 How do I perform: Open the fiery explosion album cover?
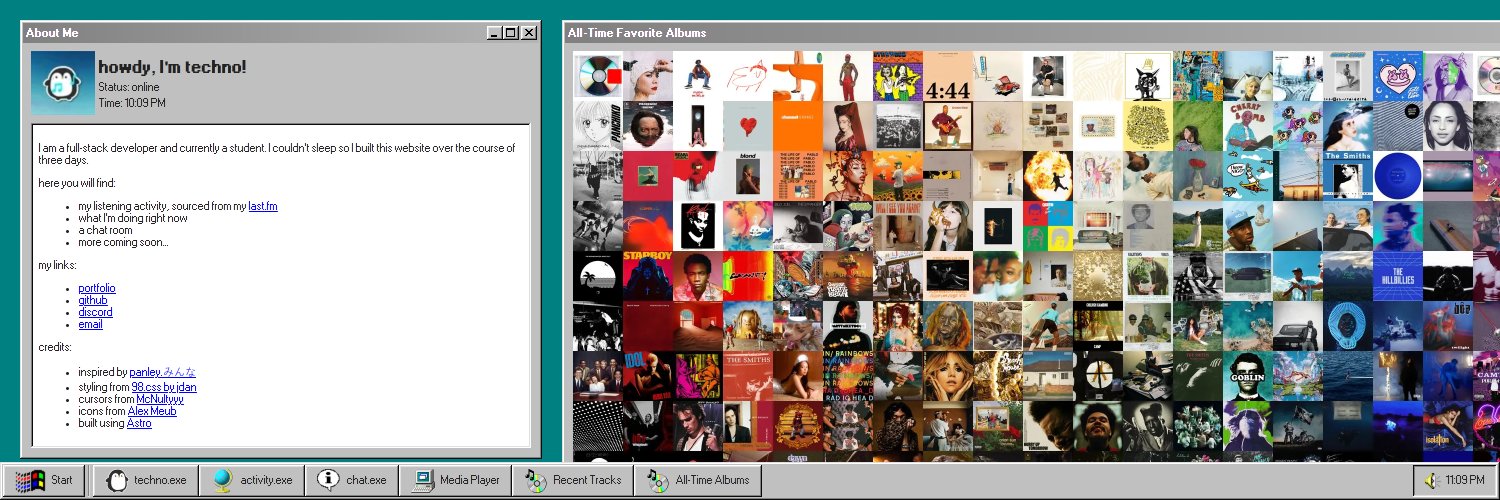pyautogui.click(x=1048, y=176)
